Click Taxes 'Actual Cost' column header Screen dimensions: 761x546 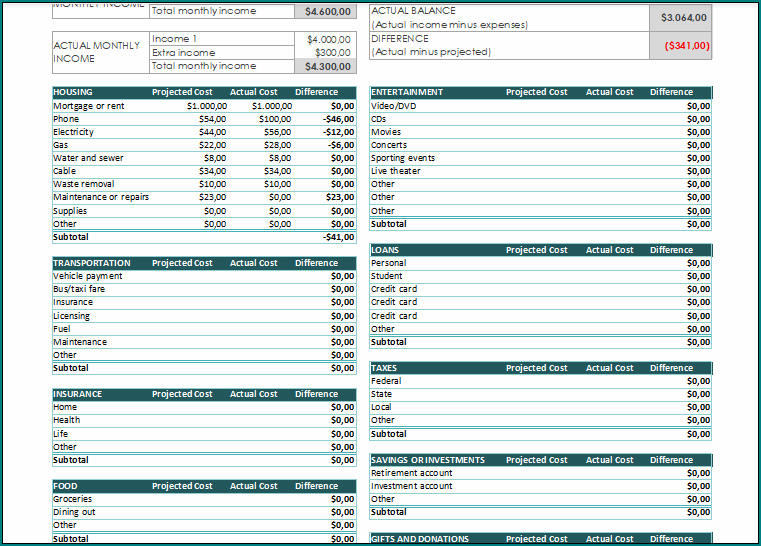coord(610,368)
